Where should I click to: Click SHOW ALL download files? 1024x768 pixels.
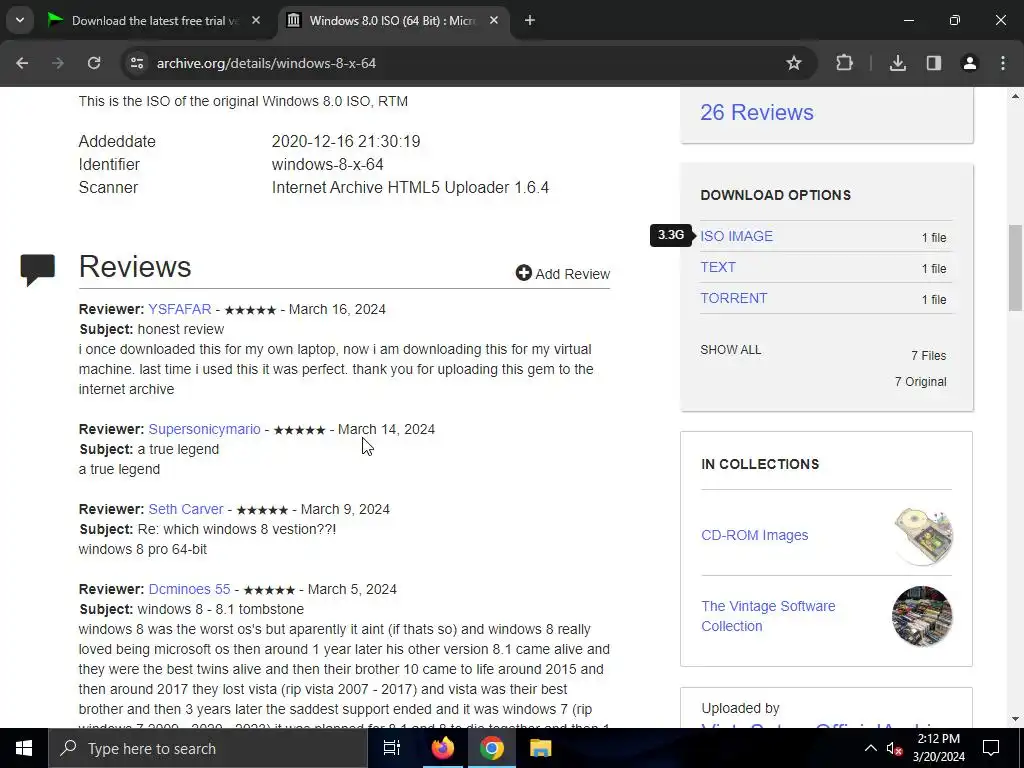731,350
